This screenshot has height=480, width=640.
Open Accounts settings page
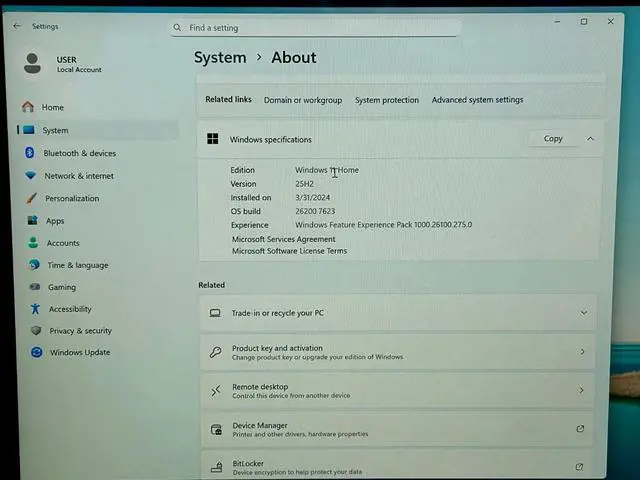(x=63, y=243)
